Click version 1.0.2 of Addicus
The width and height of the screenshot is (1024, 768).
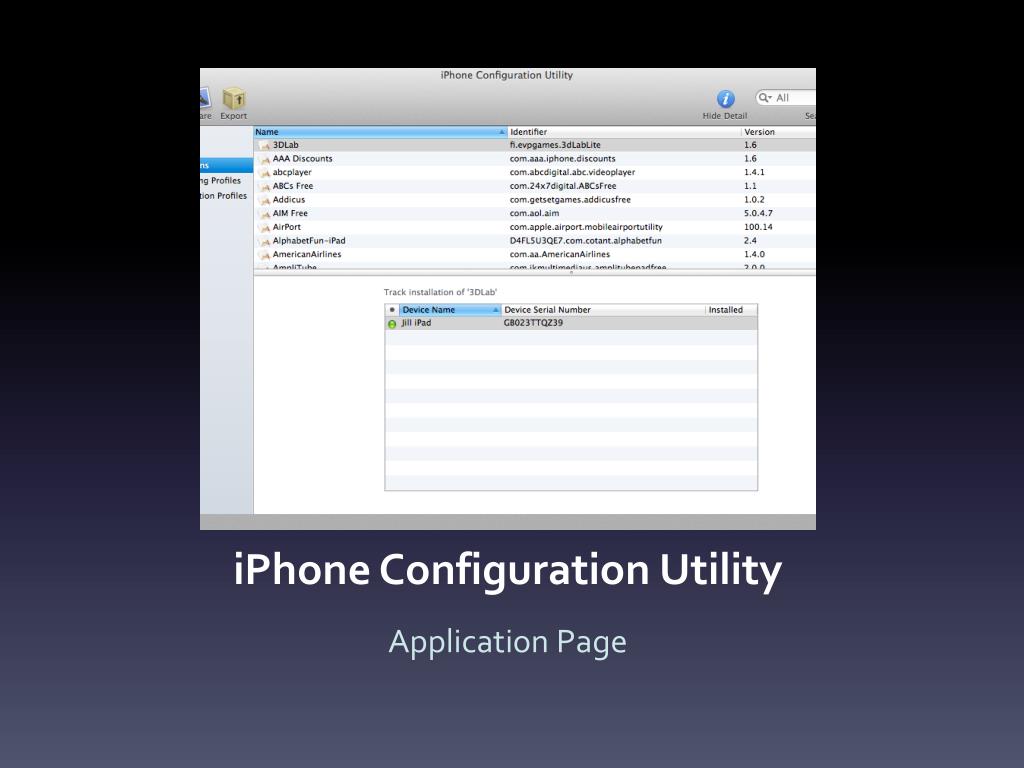(x=754, y=200)
